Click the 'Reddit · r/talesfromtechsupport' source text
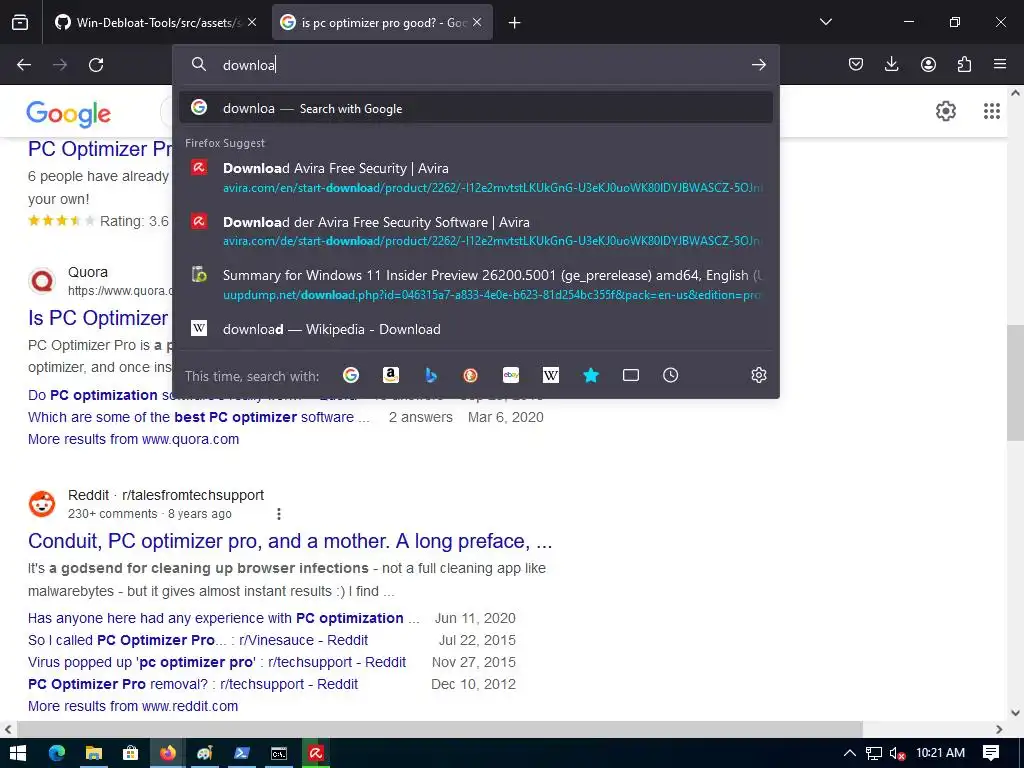 166,495
